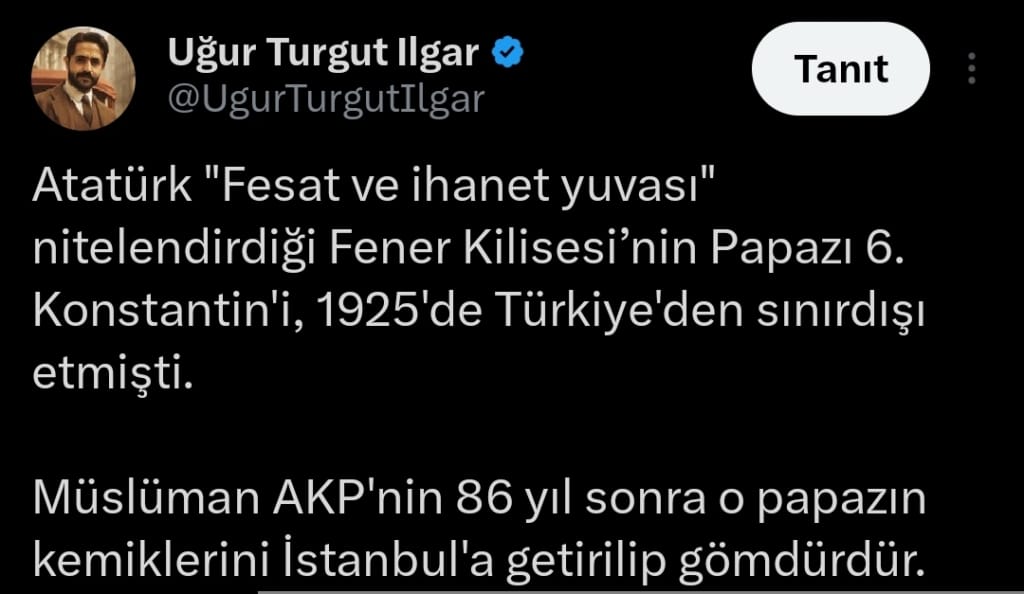1024x594 pixels.
Task: Click the word kemiklerini in the last line
Action: (x=151, y=560)
